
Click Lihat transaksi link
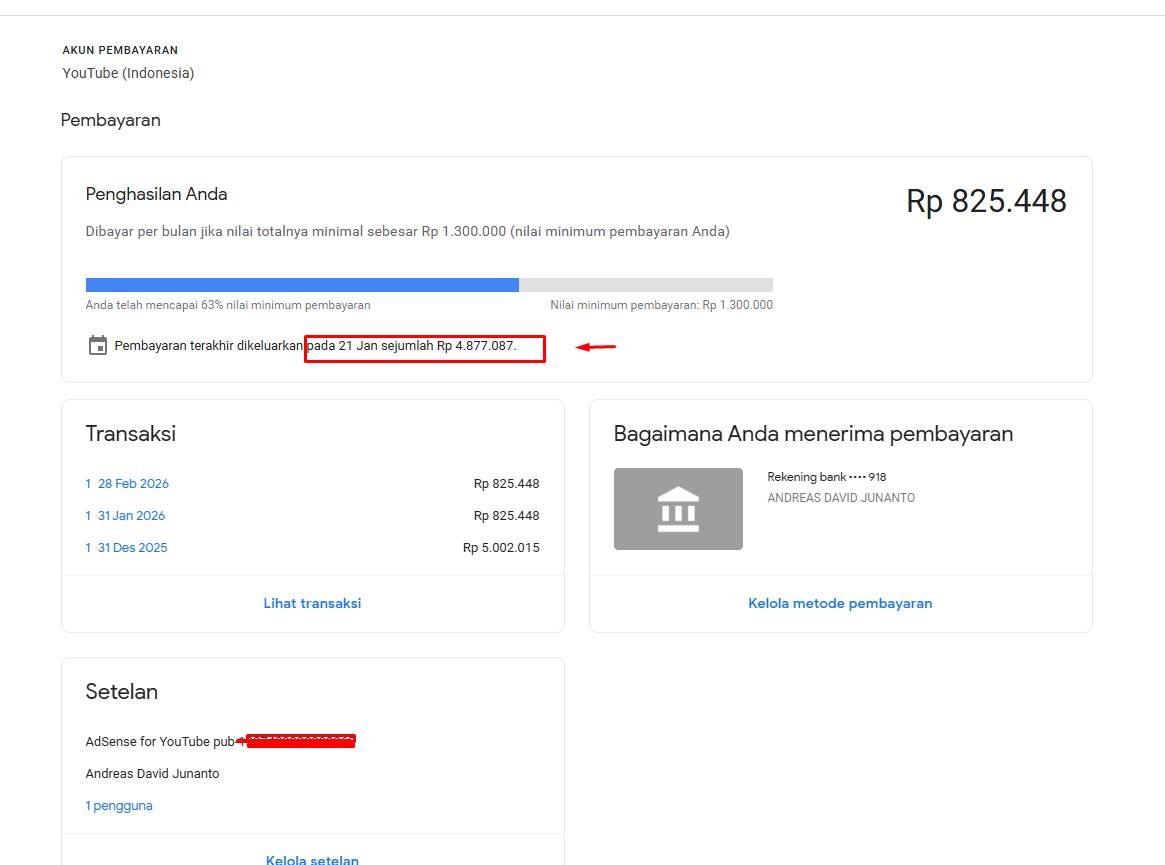pyautogui.click(x=312, y=604)
